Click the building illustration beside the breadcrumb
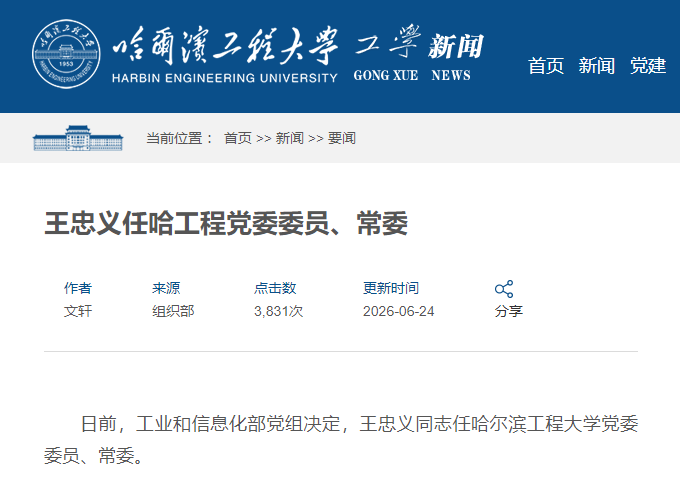 click(78, 138)
